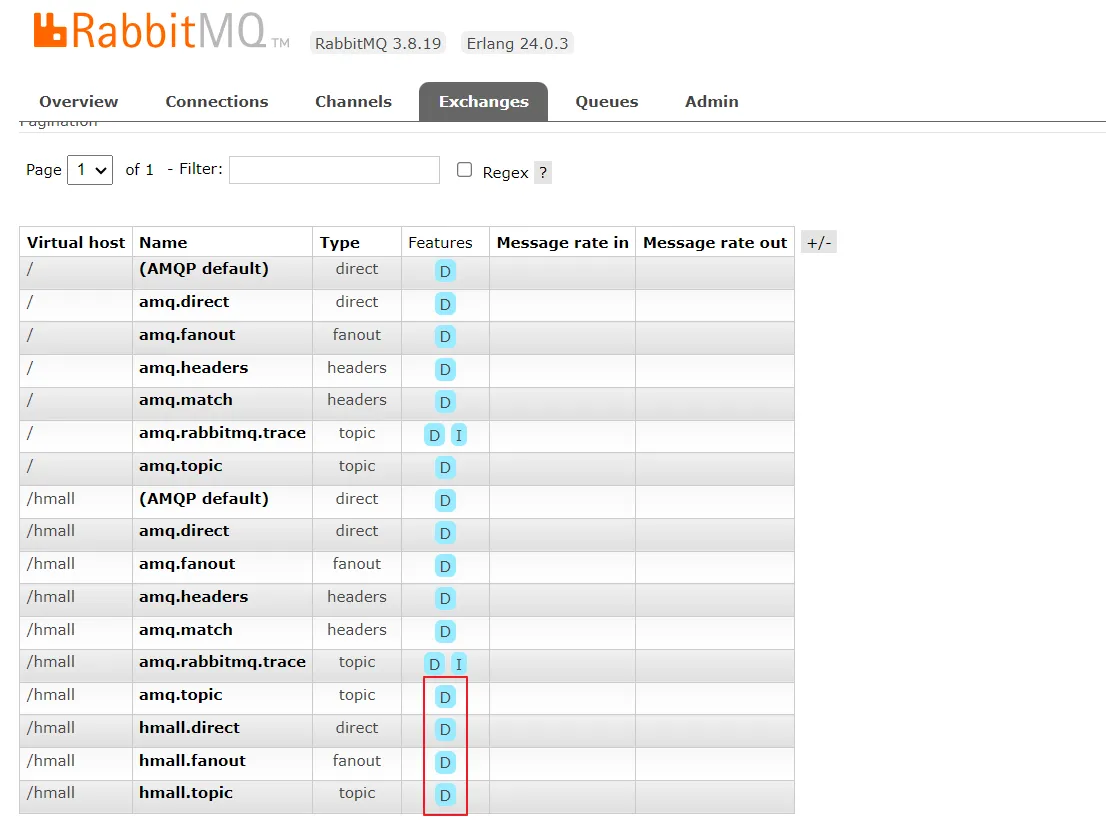Screen dimensions: 1106x821
Task: Click the Filter input field
Action: click(x=334, y=170)
